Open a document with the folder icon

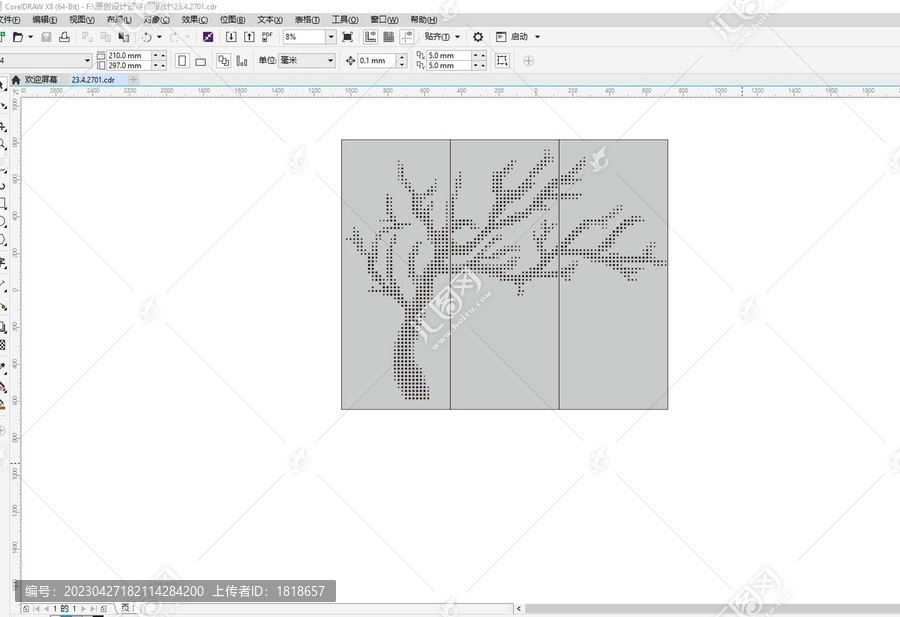(x=18, y=37)
